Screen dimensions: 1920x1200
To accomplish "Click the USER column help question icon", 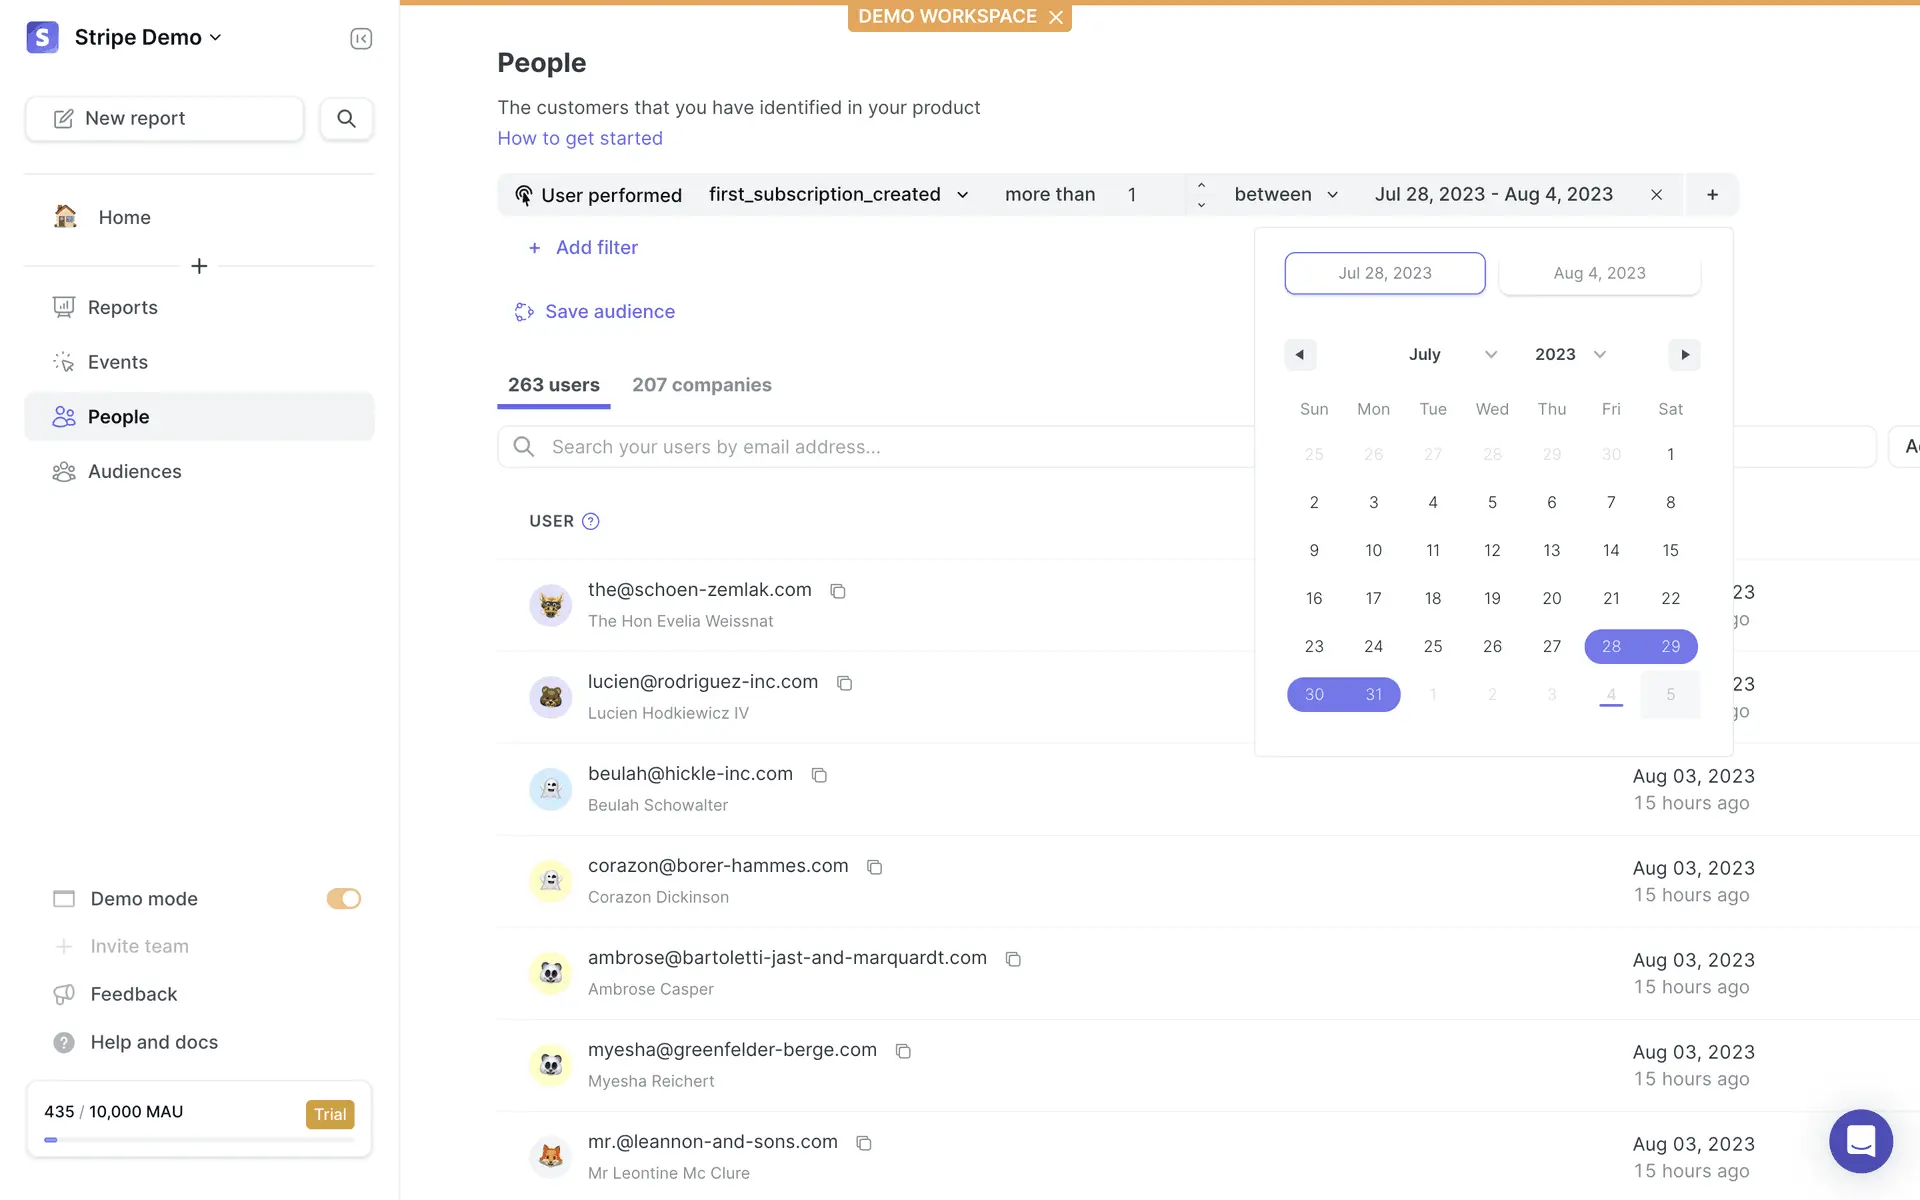I will [591, 521].
